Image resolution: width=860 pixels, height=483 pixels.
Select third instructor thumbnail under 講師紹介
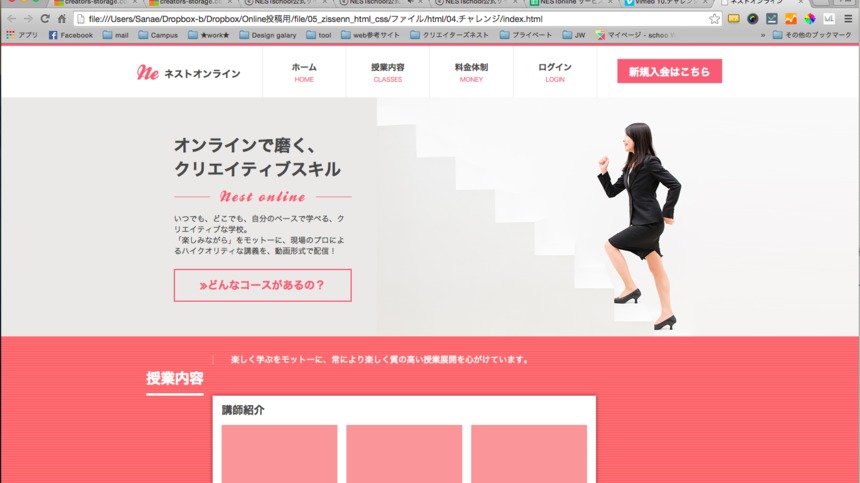click(529, 453)
